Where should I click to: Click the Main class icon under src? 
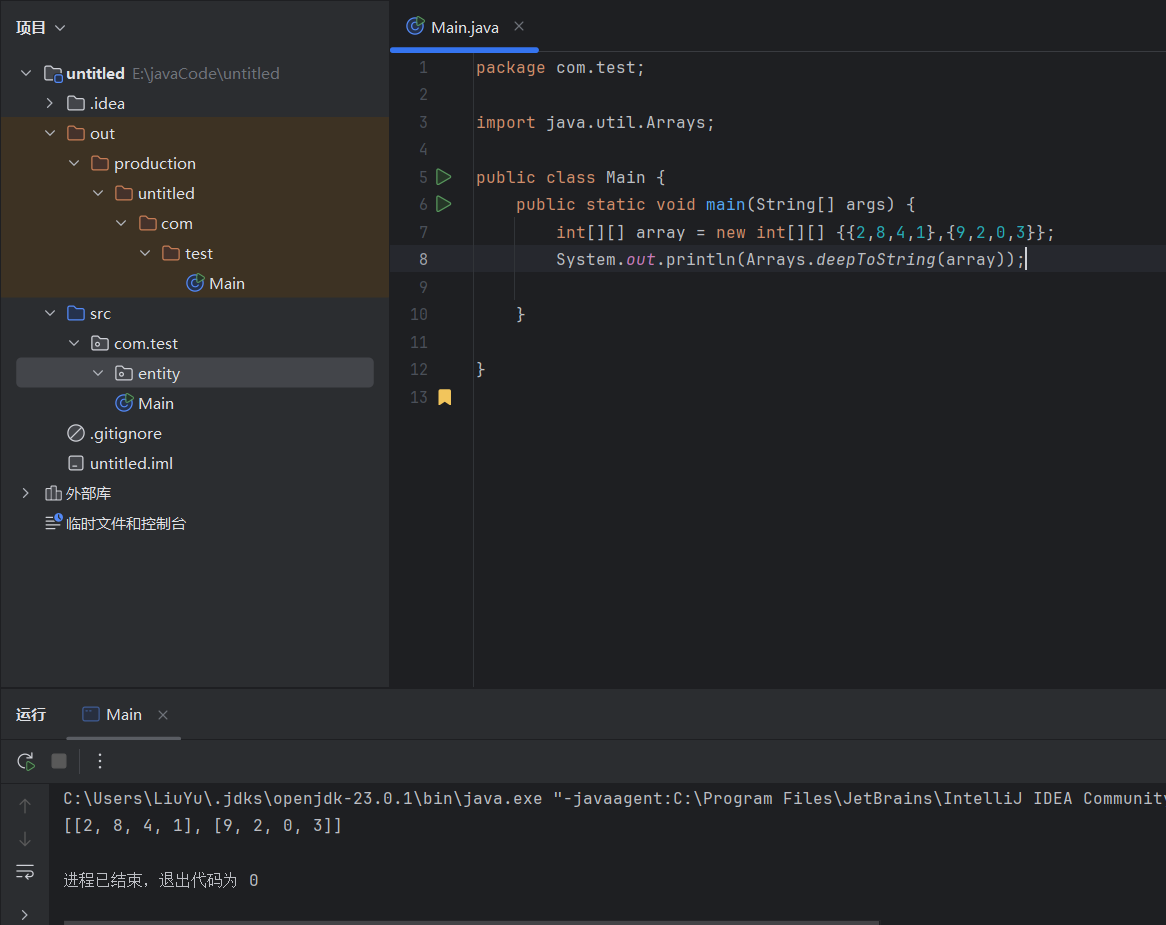coord(124,403)
